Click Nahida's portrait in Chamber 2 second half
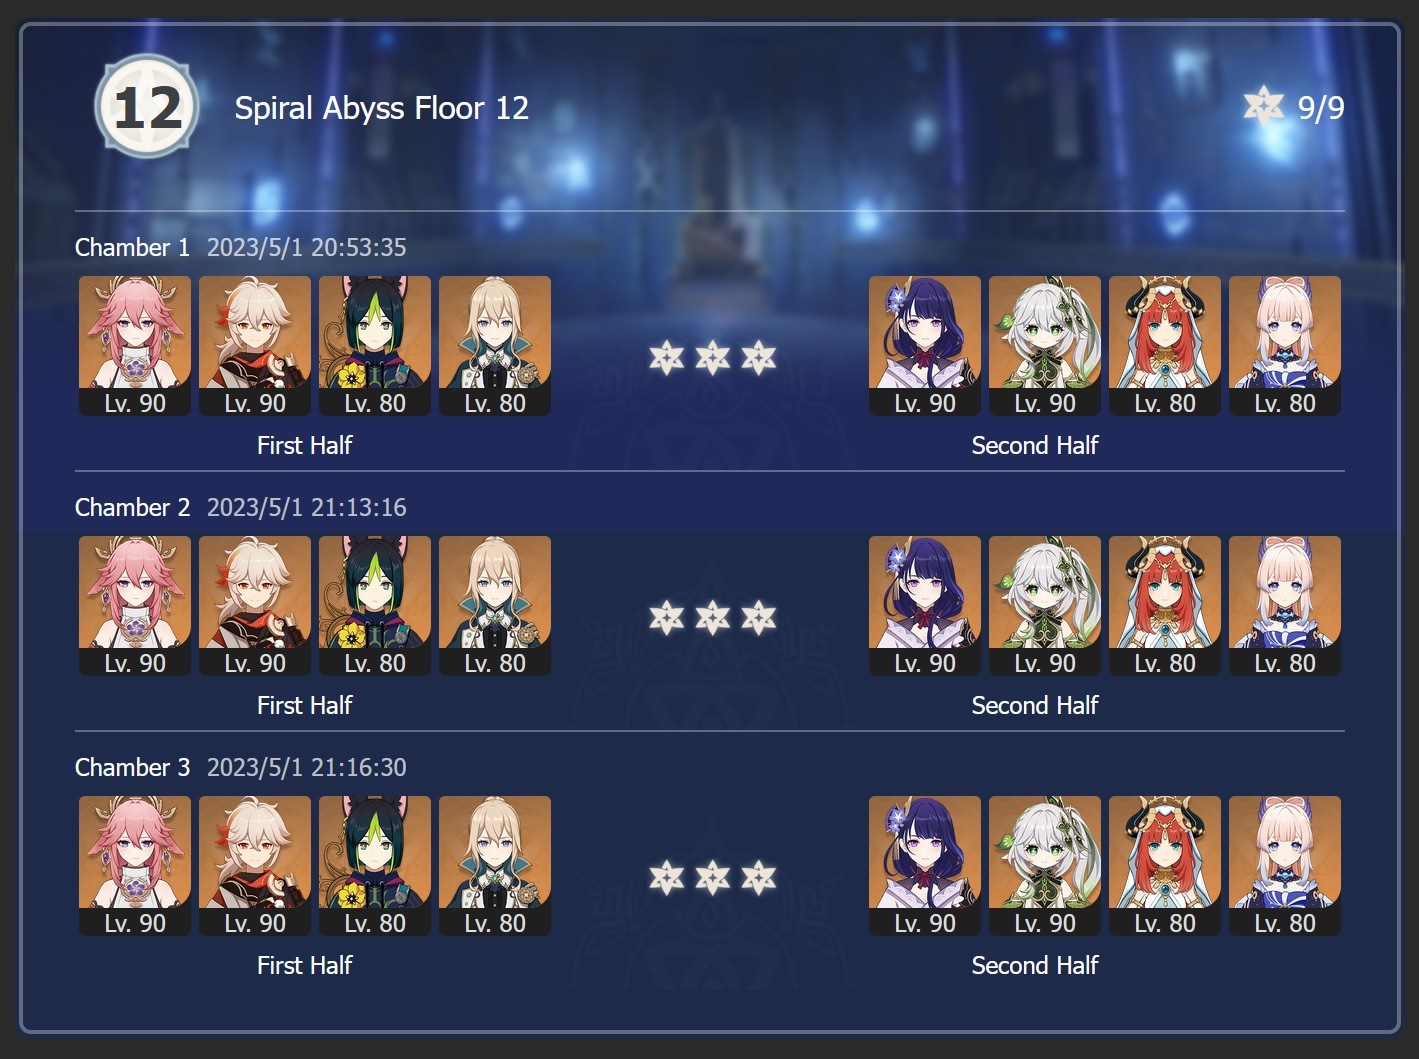Viewport: 1419px width, 1059px height. pos(1045,606)
